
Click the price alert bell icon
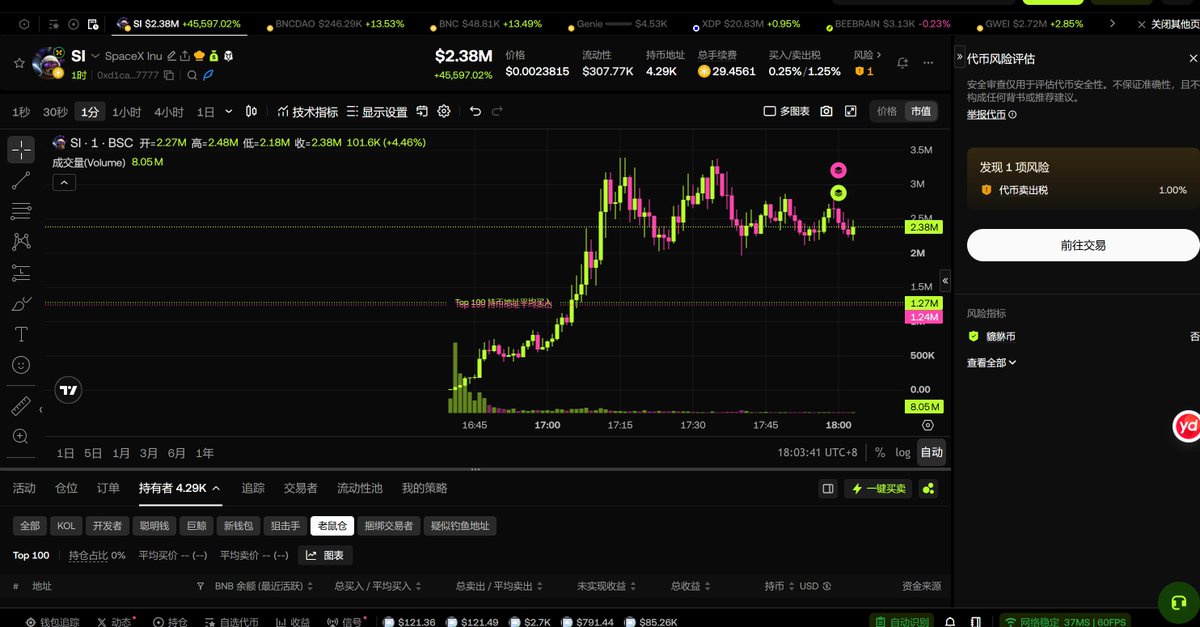(903, 63)
